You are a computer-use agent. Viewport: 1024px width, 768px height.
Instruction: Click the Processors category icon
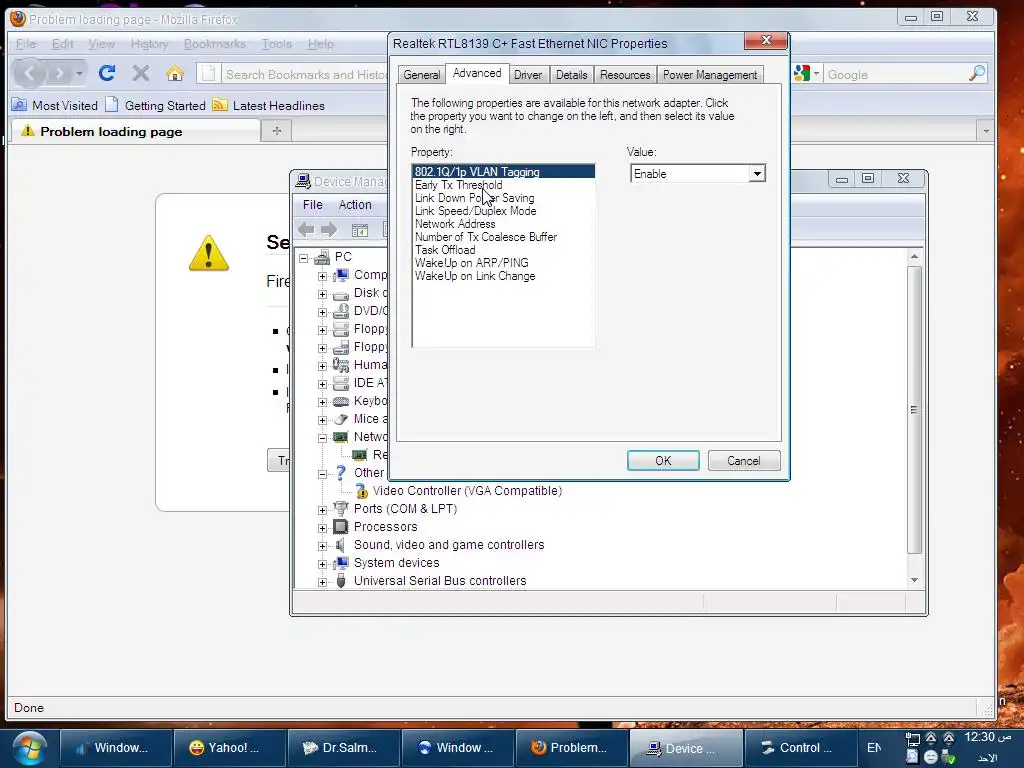pyautogui.click(x=340, y=526)
